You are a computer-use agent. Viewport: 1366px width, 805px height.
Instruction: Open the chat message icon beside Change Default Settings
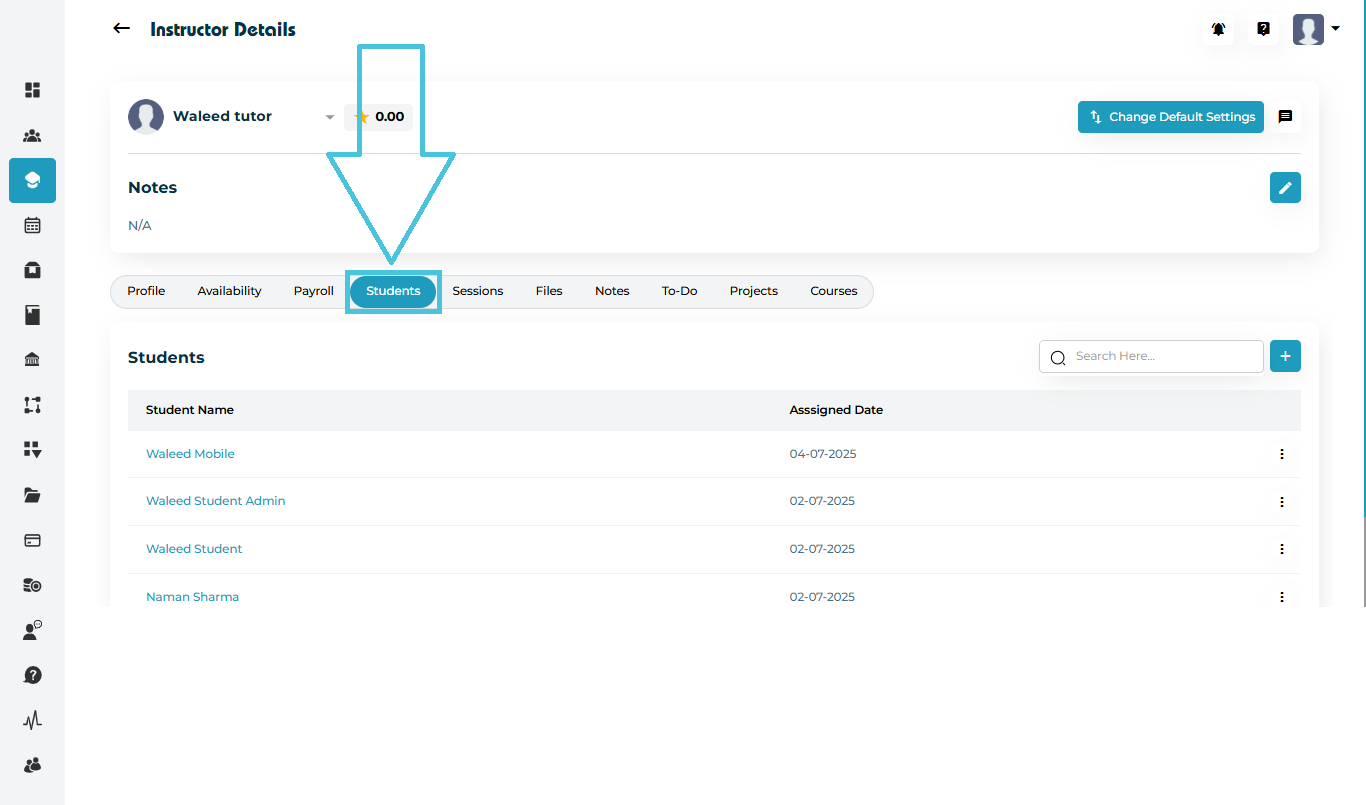point(1285,117)
